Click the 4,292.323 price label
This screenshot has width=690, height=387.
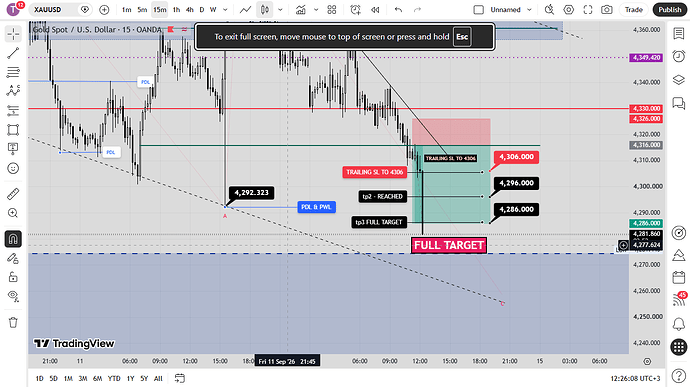pos(251,192)
